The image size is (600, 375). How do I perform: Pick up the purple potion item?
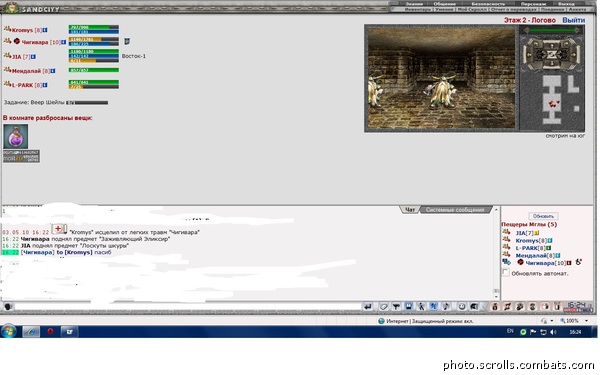16,136
